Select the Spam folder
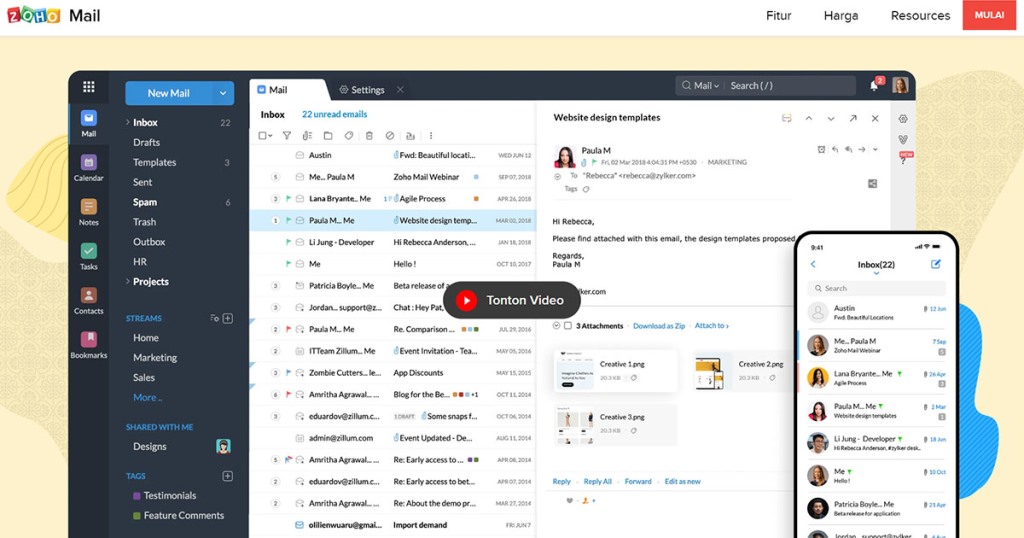Image resolution: width=1024 pixels, height=538 pixels. pyautogui.click(x=145, y=202)
